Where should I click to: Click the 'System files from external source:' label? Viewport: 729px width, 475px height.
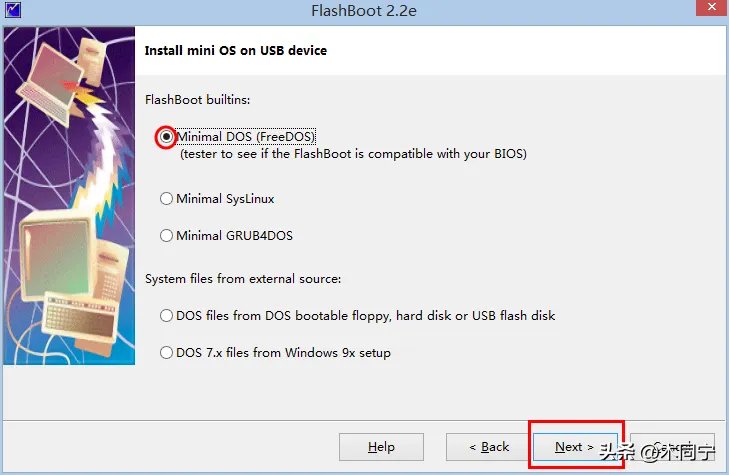[x=243, y=279]
